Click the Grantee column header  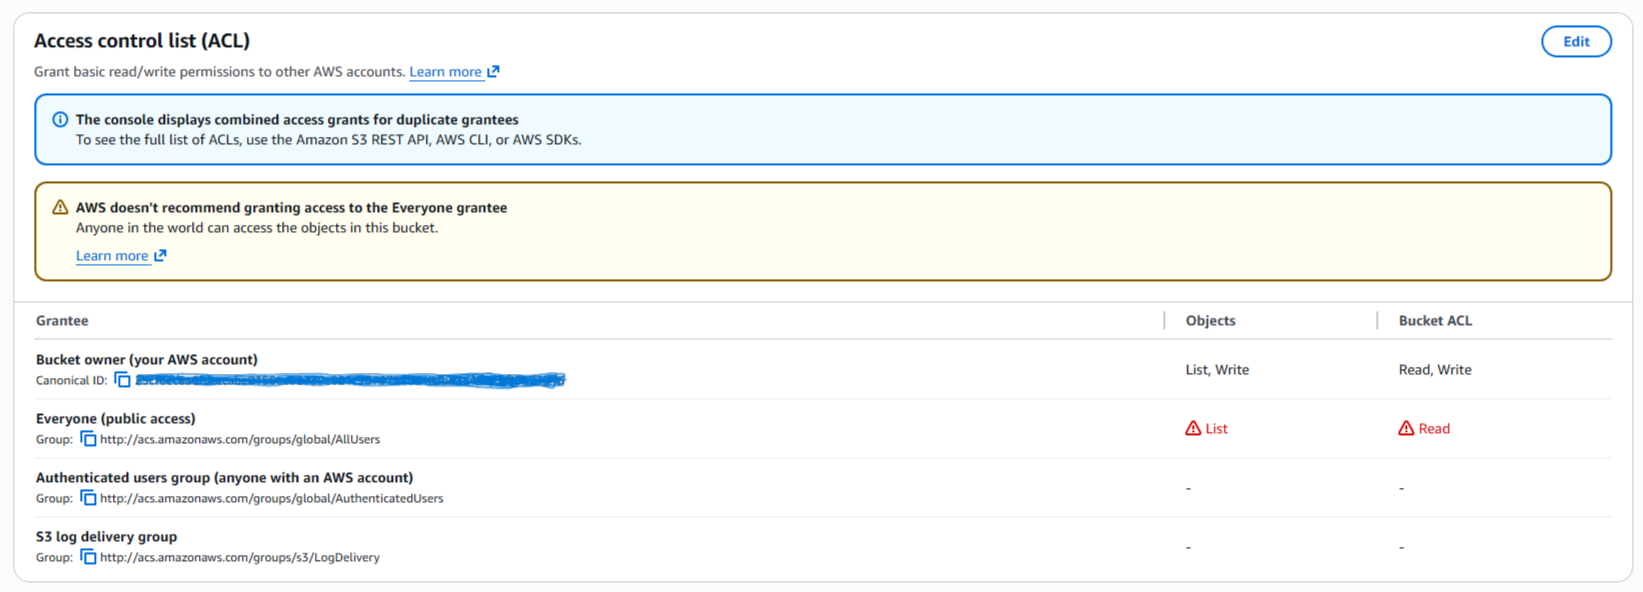pos(62,321)
